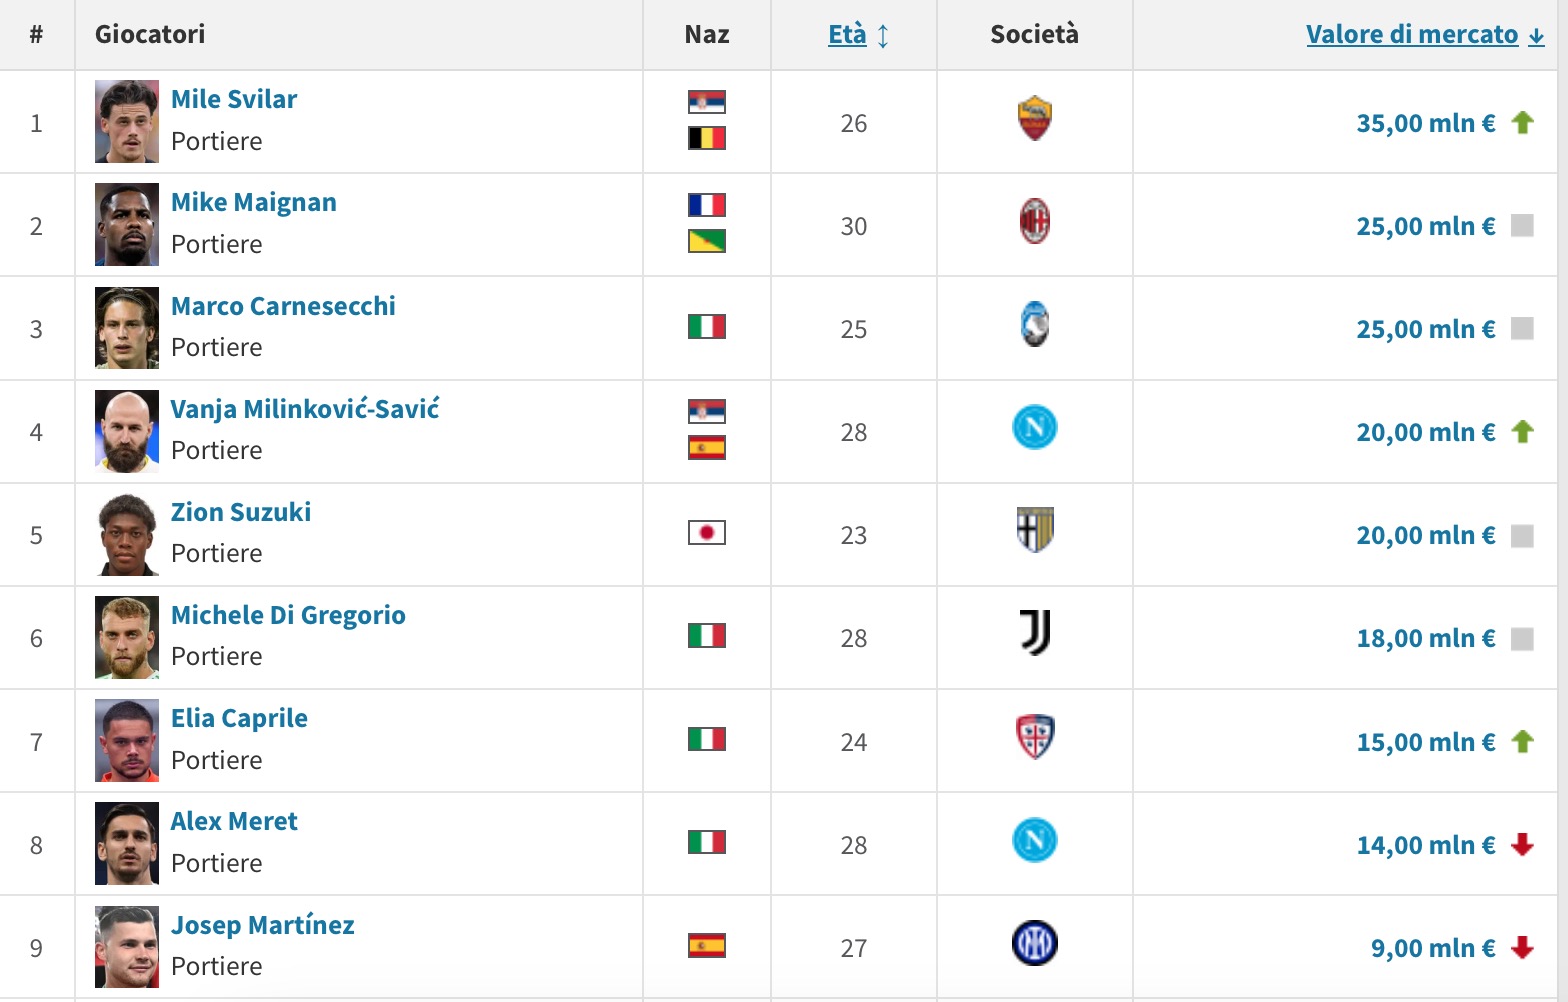Open the Juventus club logo
Screen dimensions: 1568x1002
click(1035, 633)
